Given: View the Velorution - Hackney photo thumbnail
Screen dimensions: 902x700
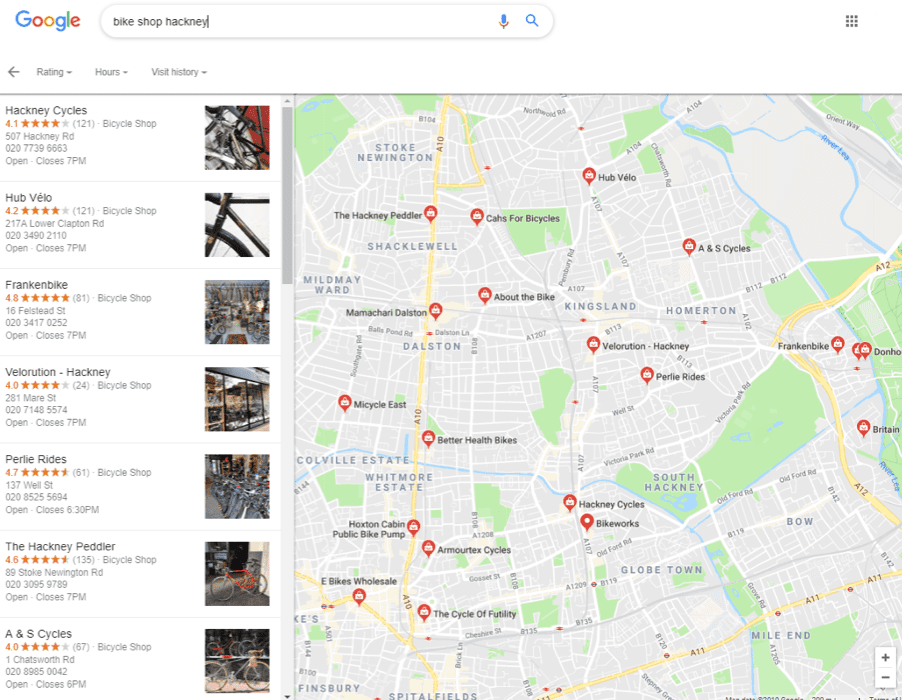Looking at the screenshot, I should [x=237, y=400].
